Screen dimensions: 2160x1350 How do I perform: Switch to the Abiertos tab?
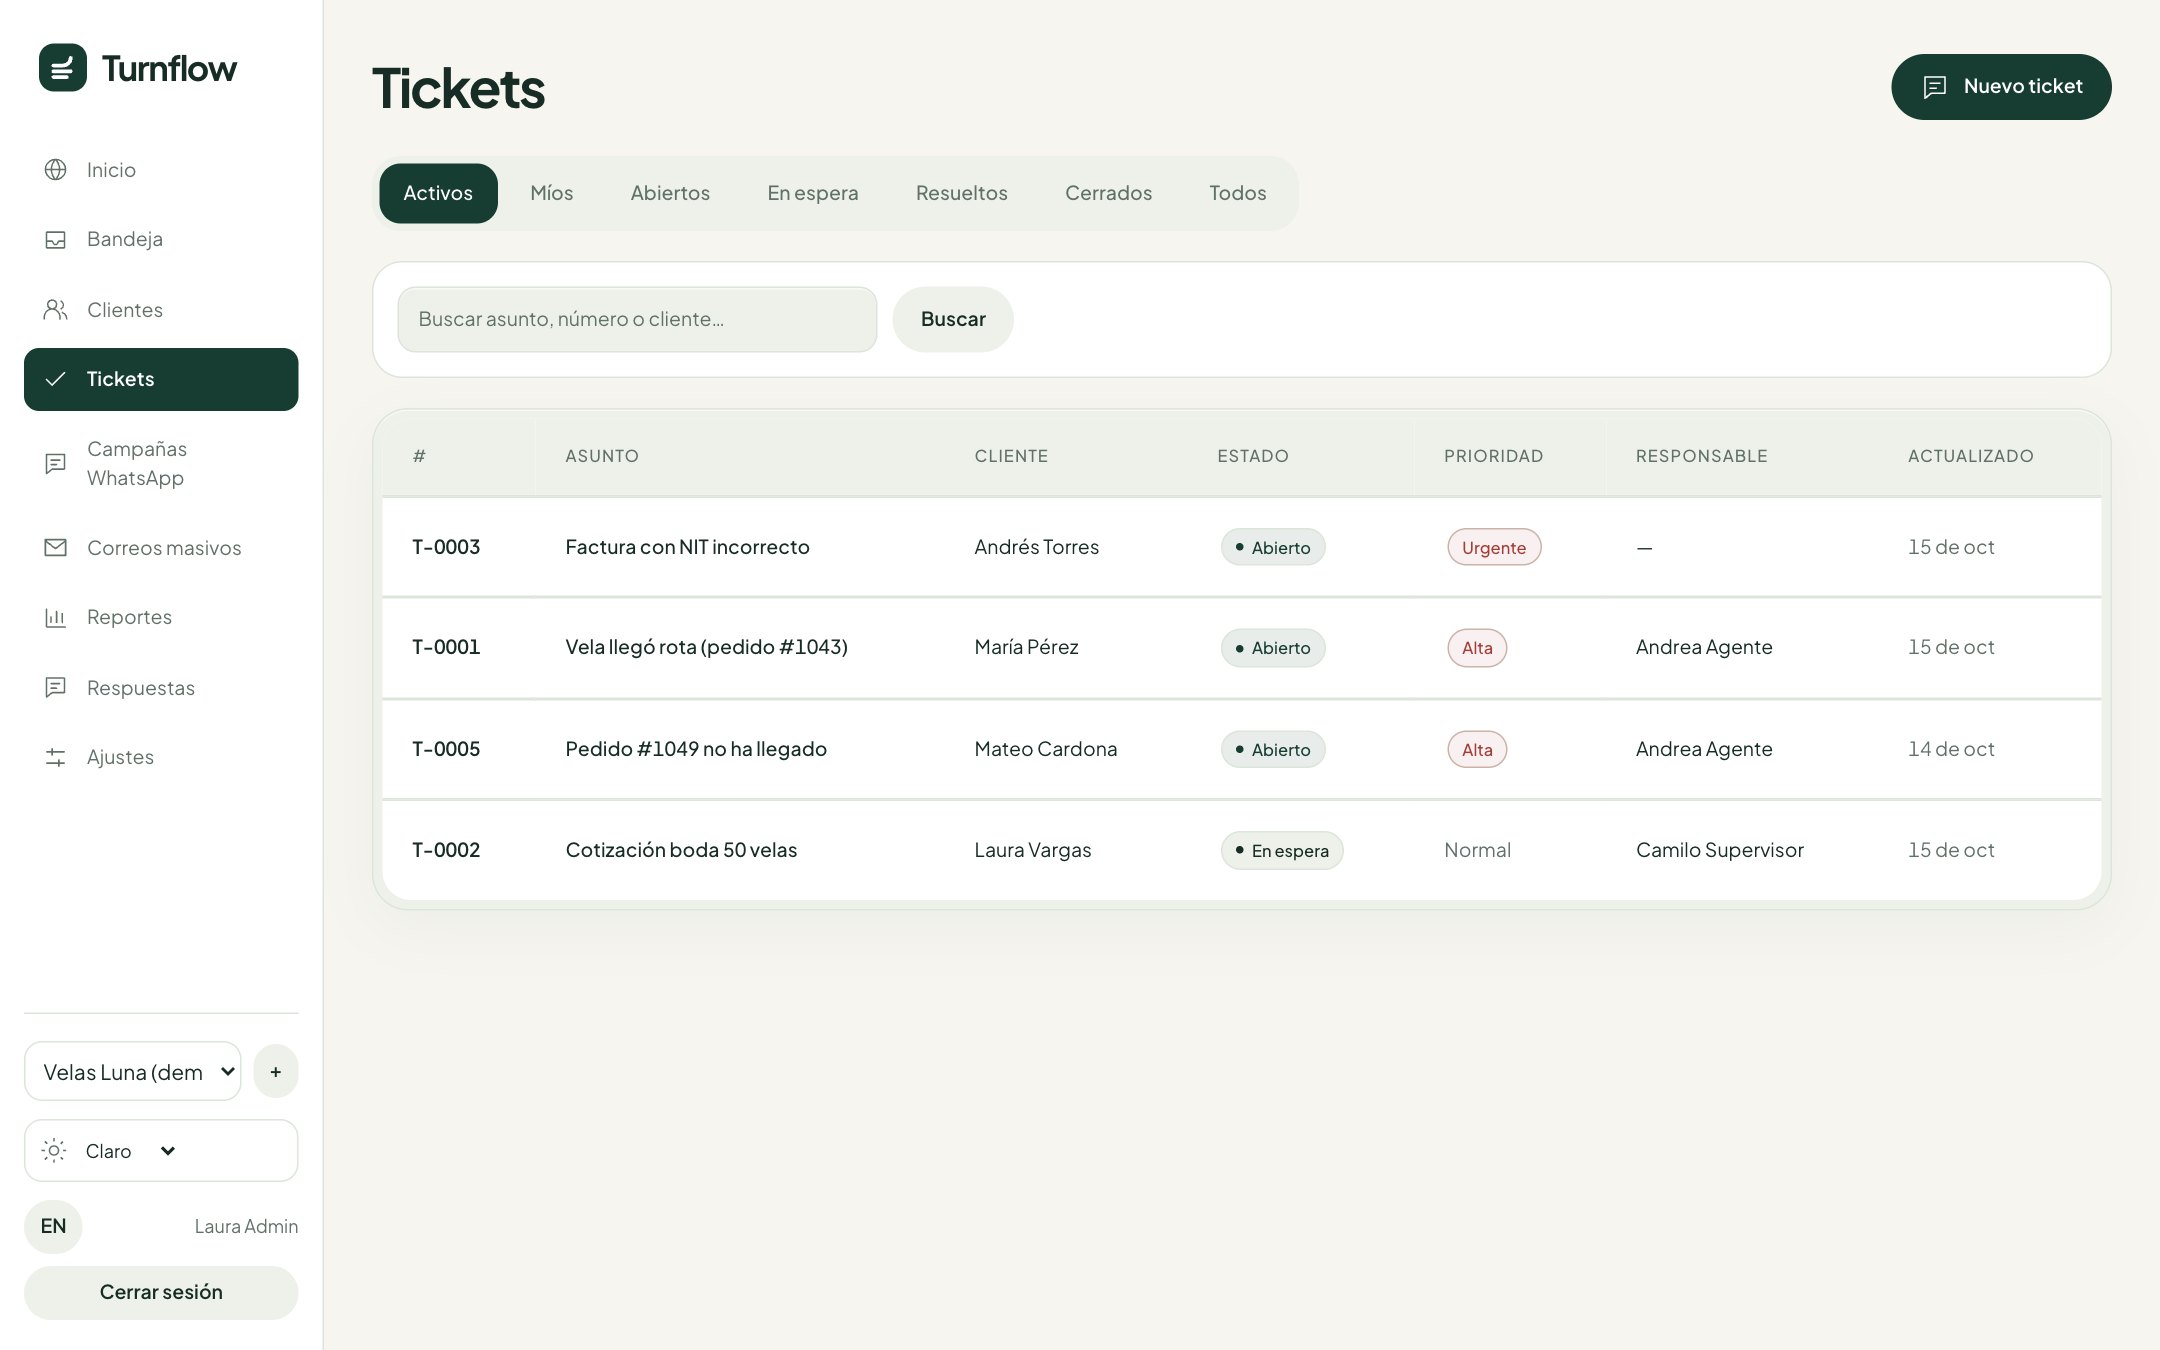(x=670, y=193)
